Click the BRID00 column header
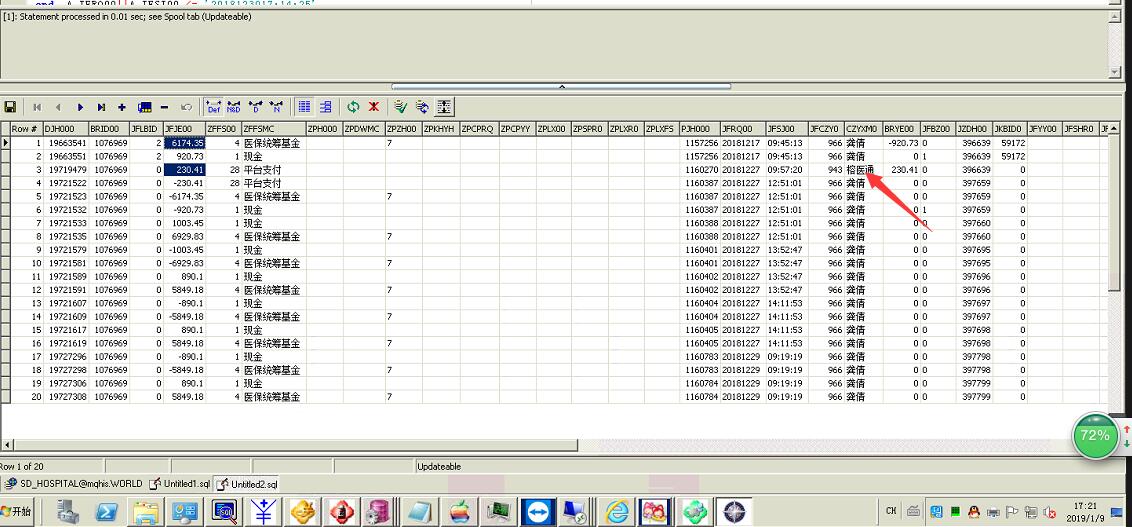Image resolution: width=1132 pixels, height=527 pixels. [x=110, y=129]
